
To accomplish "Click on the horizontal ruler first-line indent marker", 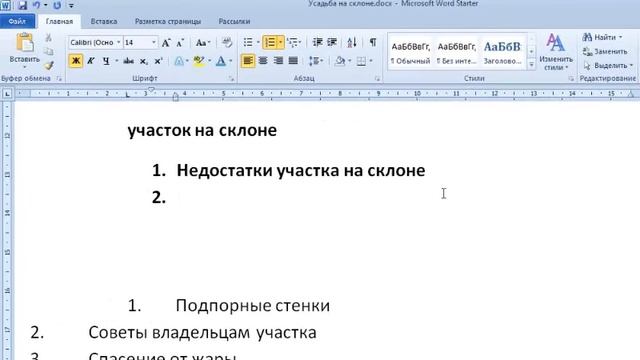I will (151, 90).
